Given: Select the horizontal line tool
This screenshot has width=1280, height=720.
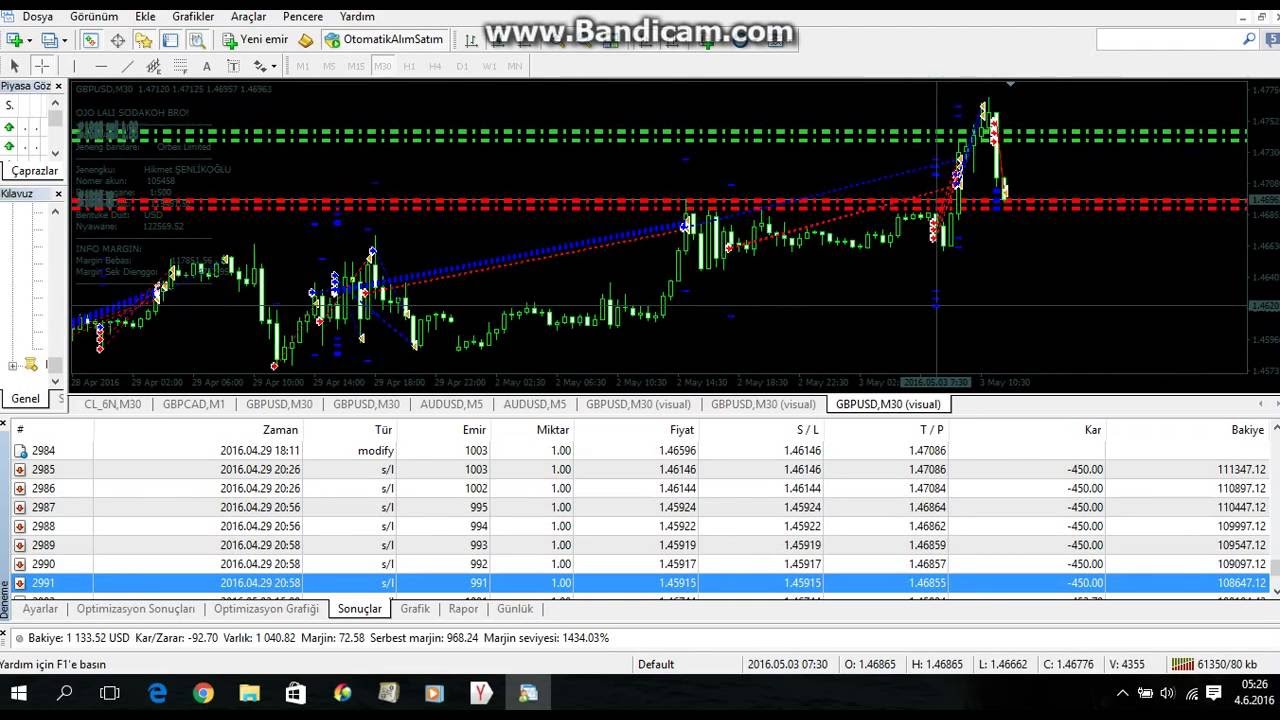Looking at the screenshot, I should (100, 66).
